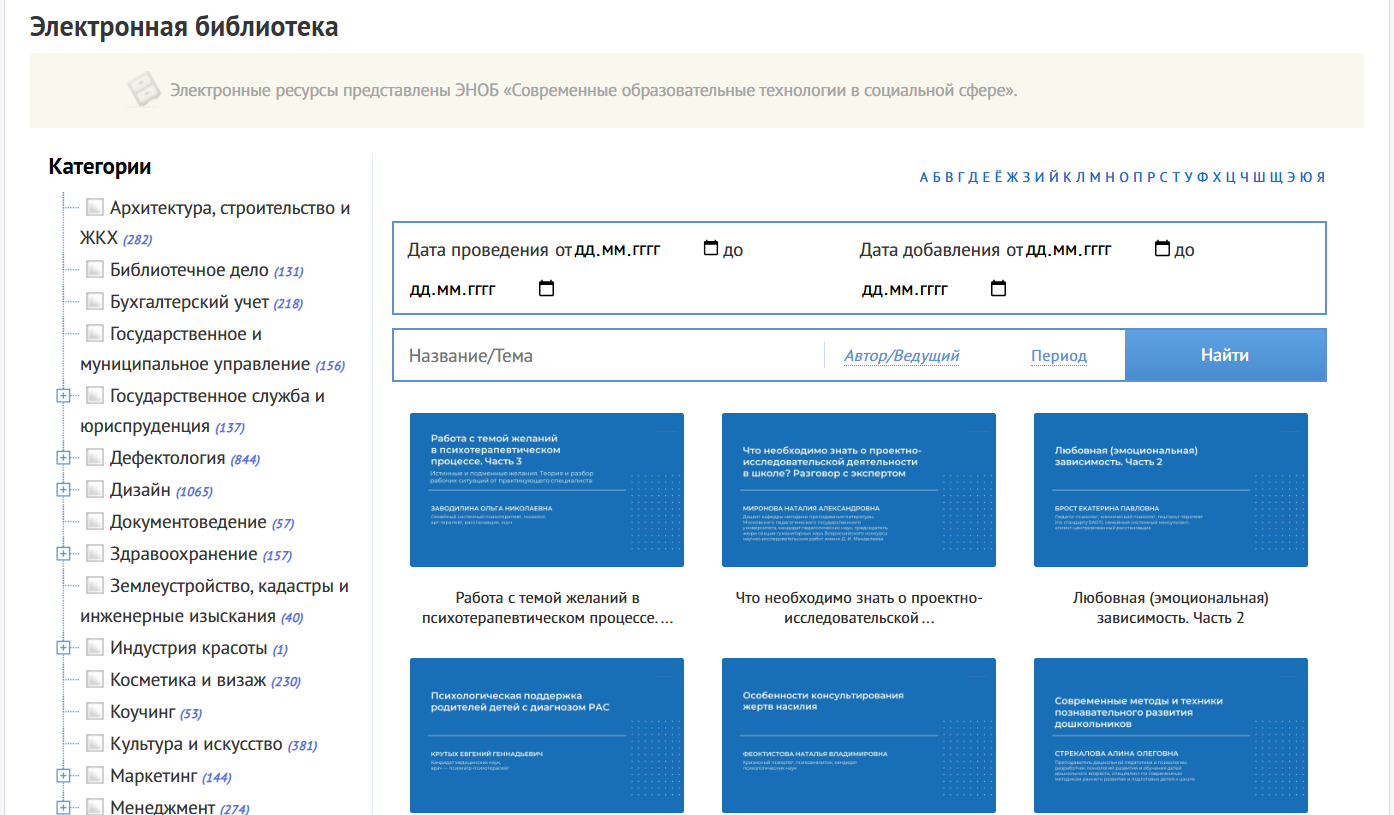The width and height of the screenshot is (1394, 815).
Task: Expand the Дефектология tree node
Action: pos(63,458)
